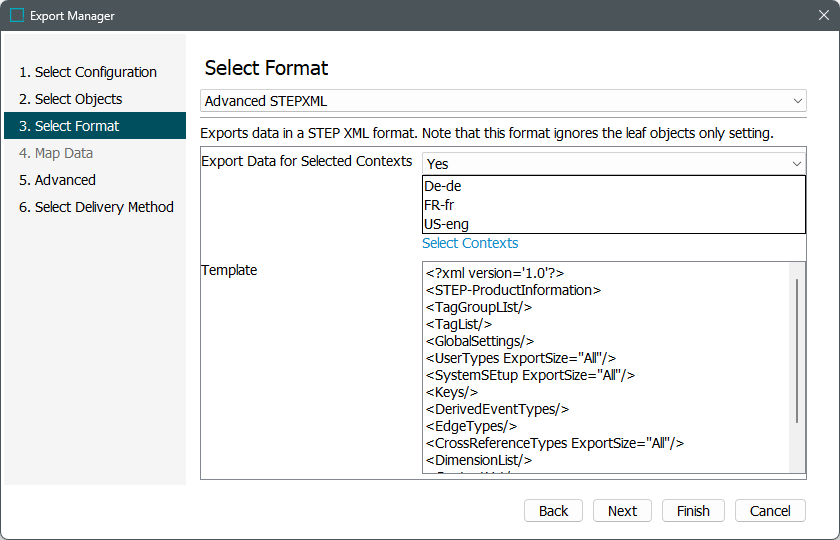Cancel the export wizard
Screen dimensions: 840x540
pos(770,511)
